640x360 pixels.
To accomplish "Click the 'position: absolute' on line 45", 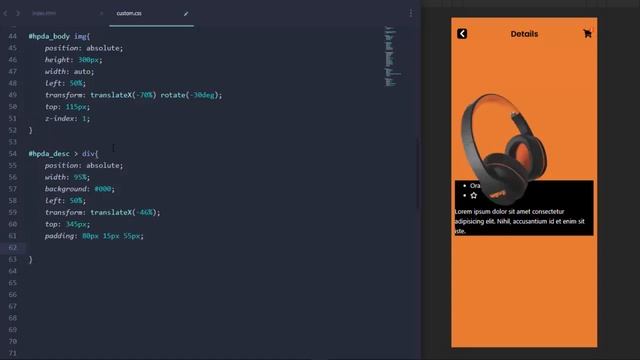I will (84, 48).
